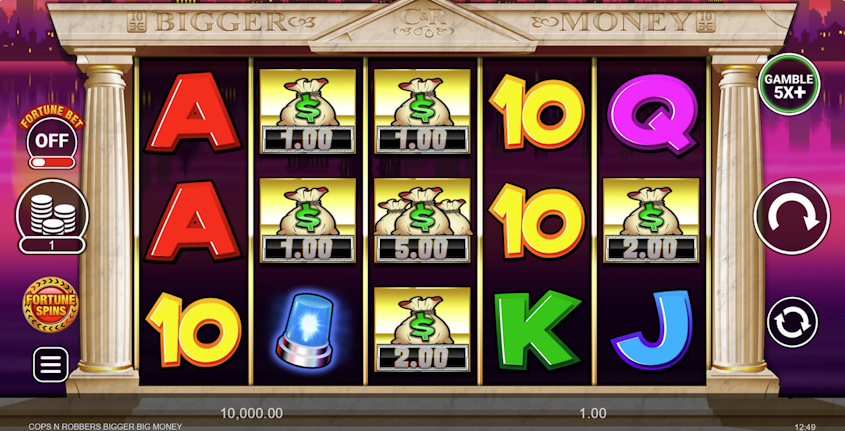
Task: Select the 5.00 triple money bag symbol
Action: [422, 220]
